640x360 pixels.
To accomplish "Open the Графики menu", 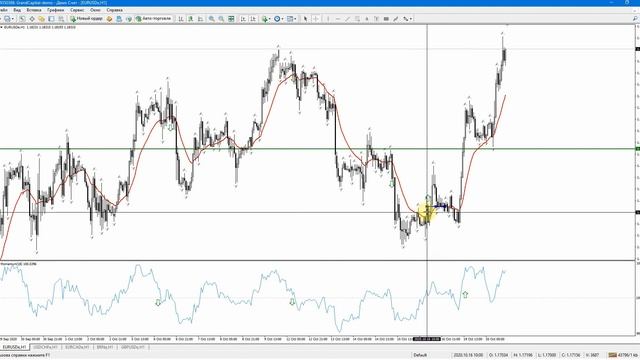I will coord(56,10).
